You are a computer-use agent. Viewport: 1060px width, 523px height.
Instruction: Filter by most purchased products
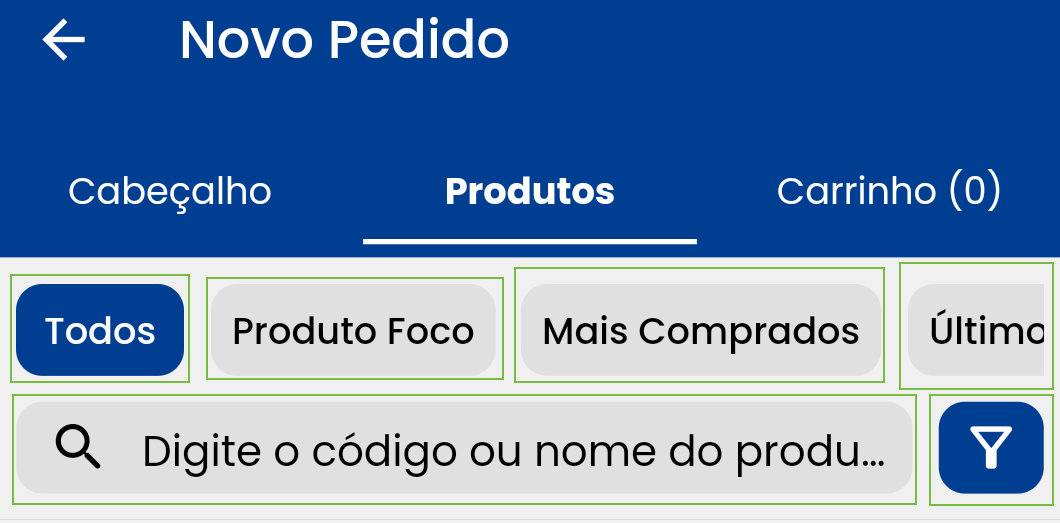tap(700, 330)
